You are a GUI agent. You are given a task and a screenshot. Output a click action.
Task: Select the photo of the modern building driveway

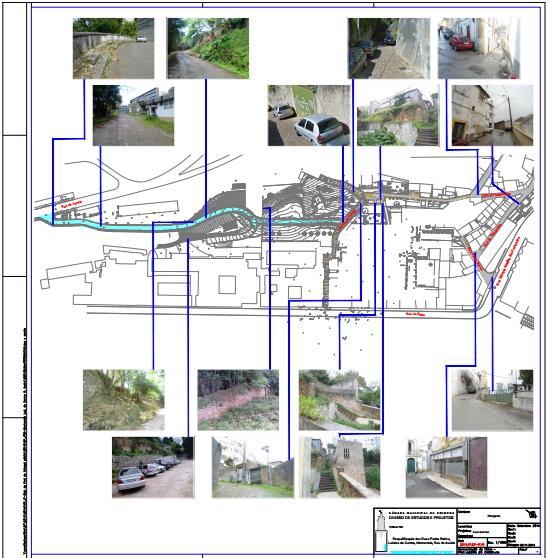click(133, 115)
